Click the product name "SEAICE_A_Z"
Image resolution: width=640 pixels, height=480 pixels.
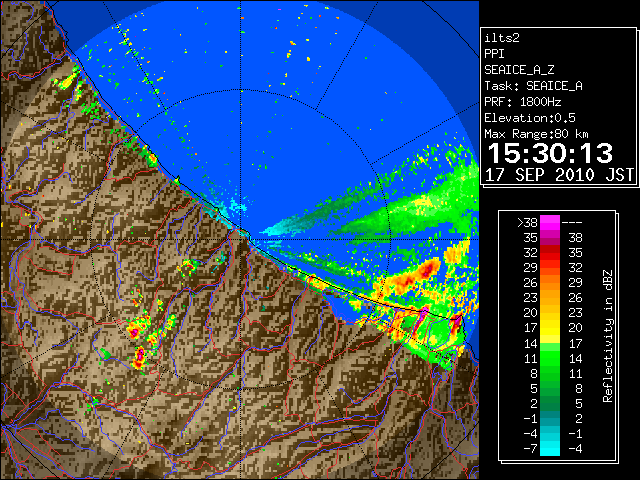(519, 70)
